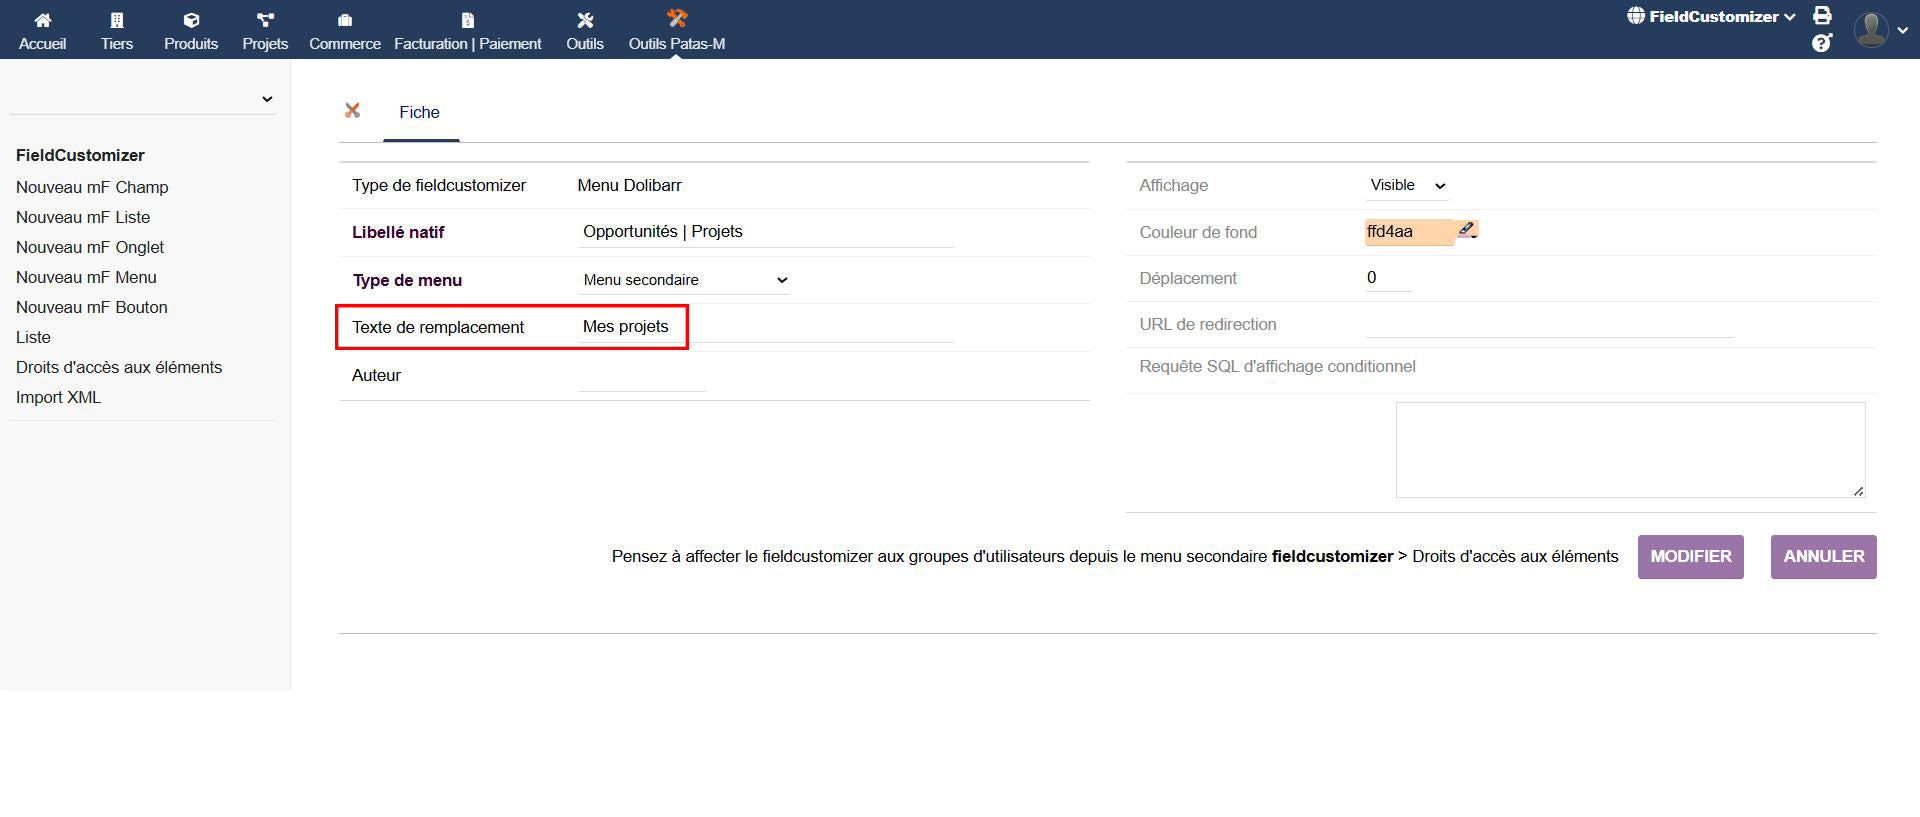Click the Accueil home icon
The height and width of the screenshot is (817, 1920).
click(42, 20)
